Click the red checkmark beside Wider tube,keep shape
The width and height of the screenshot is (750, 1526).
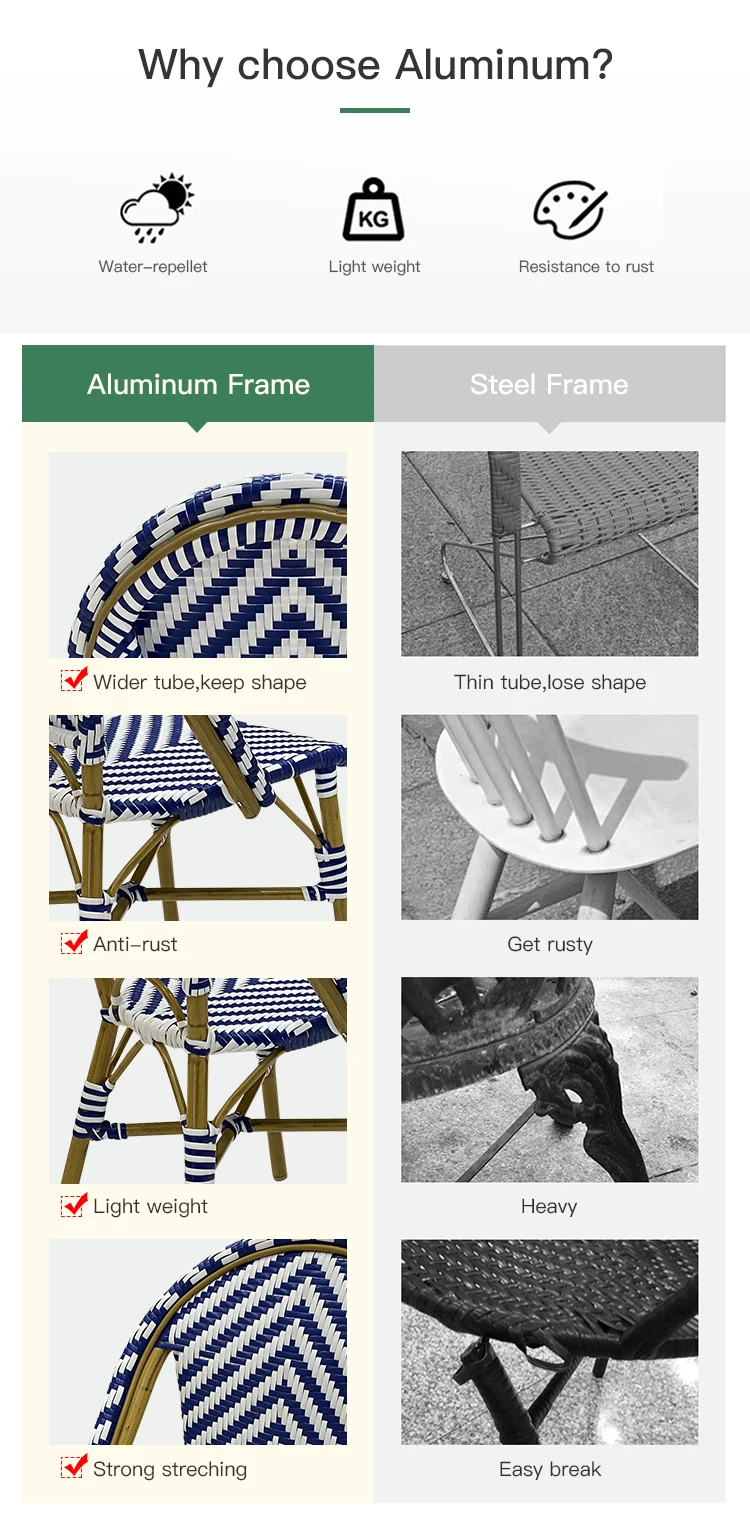[x=74, y=680]
